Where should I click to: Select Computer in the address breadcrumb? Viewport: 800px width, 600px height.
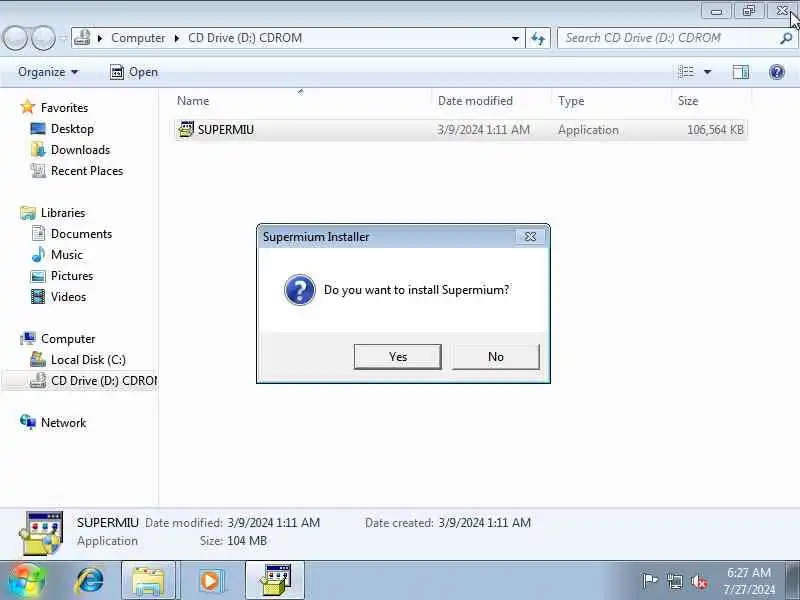[x=138, y=38]
